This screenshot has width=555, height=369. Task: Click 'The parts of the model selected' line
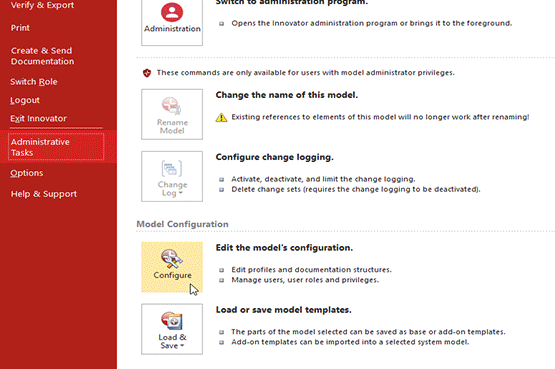click(368, 332)
